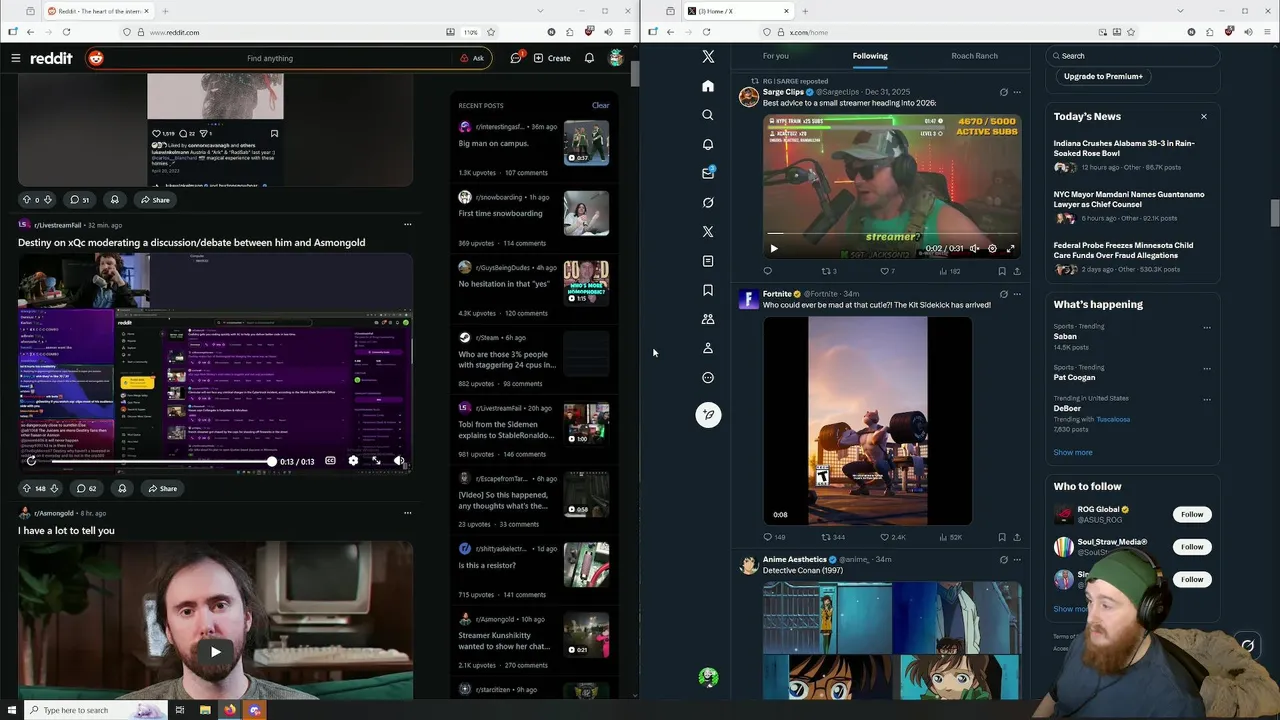1280x720 pixels.
Task: Open recent post 'Big man on campus.'
Action: click(x=493, y=143)
